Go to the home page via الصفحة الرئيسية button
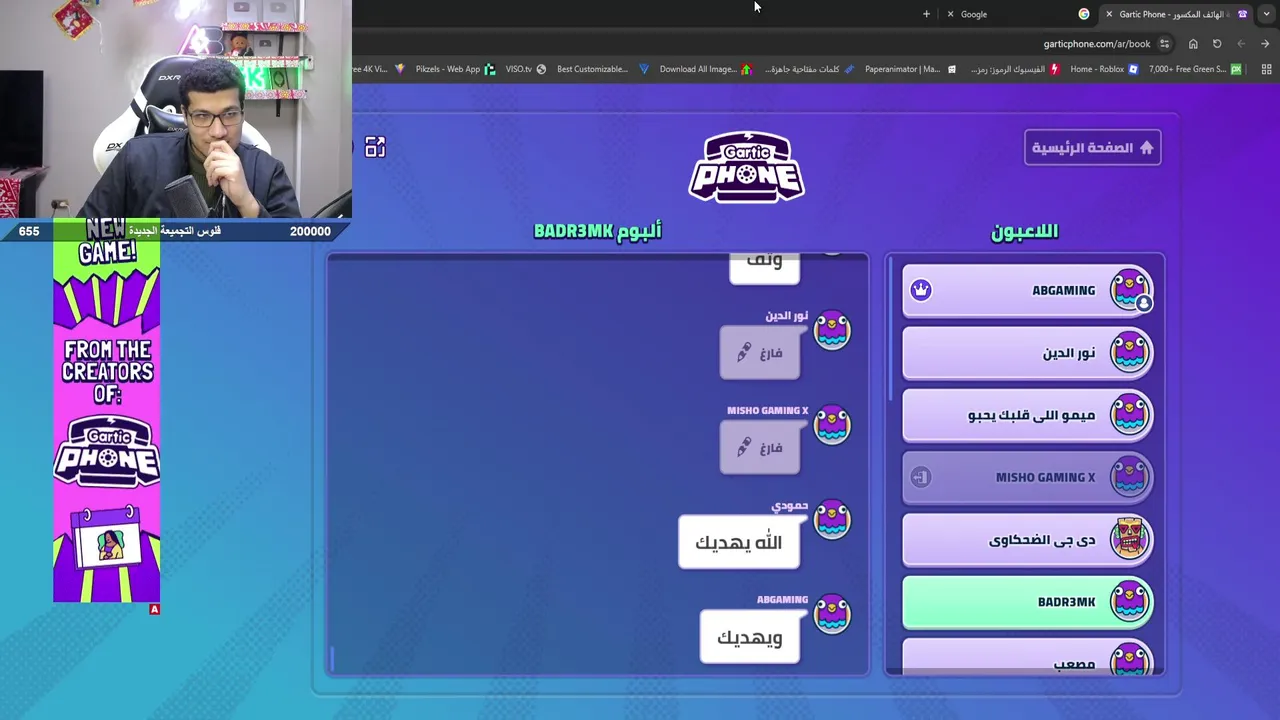1280x720 pixels. (x=1092, y=148)
